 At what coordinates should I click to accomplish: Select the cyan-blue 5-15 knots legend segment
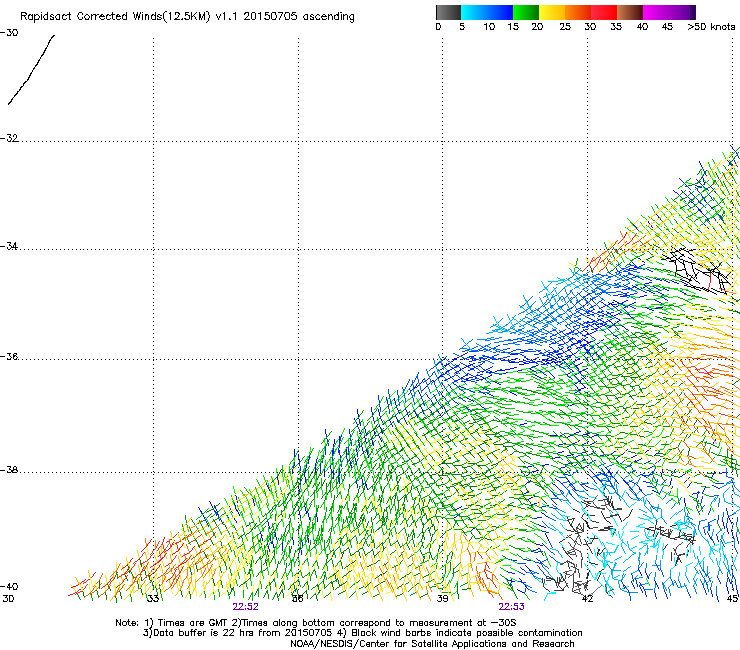pyautogui.click(x=487, y=12)
